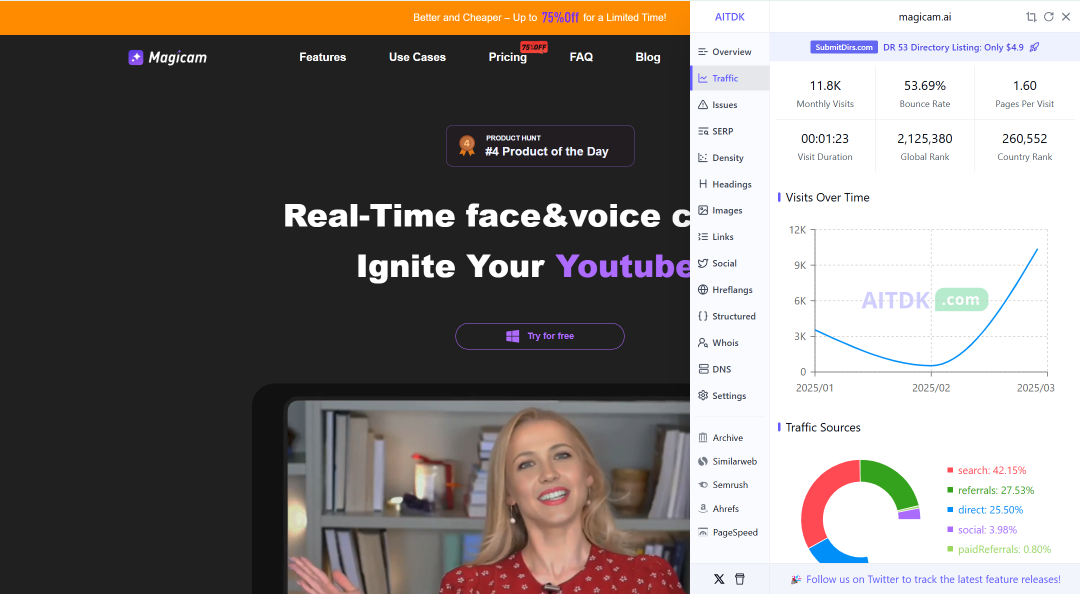Open the Pricing nav item
1080x594 pixels.
[x=508, y=57]
